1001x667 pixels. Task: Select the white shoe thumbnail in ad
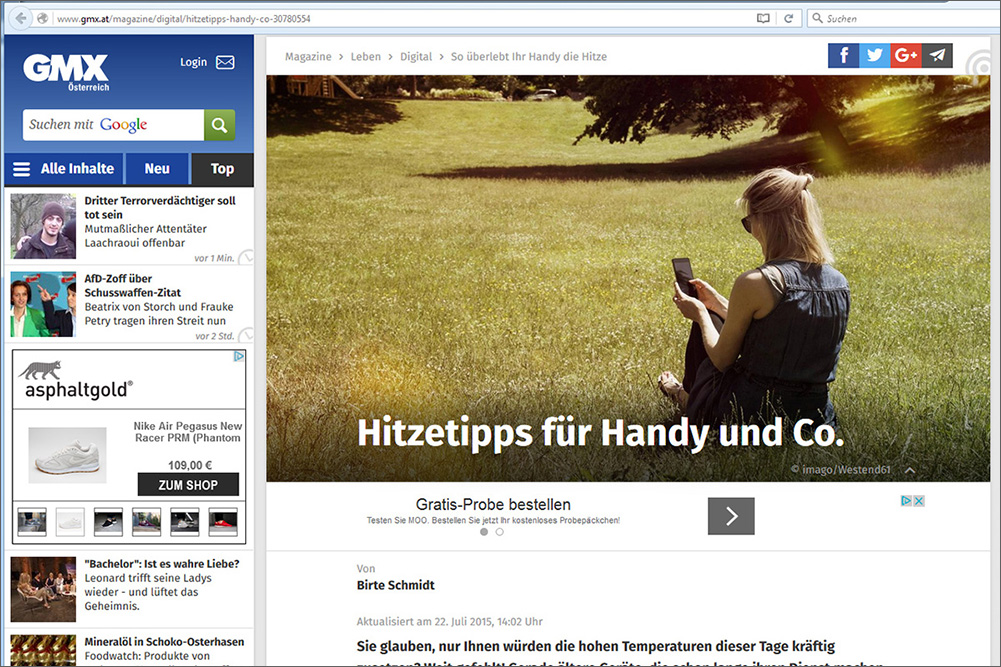pos(70,522)
